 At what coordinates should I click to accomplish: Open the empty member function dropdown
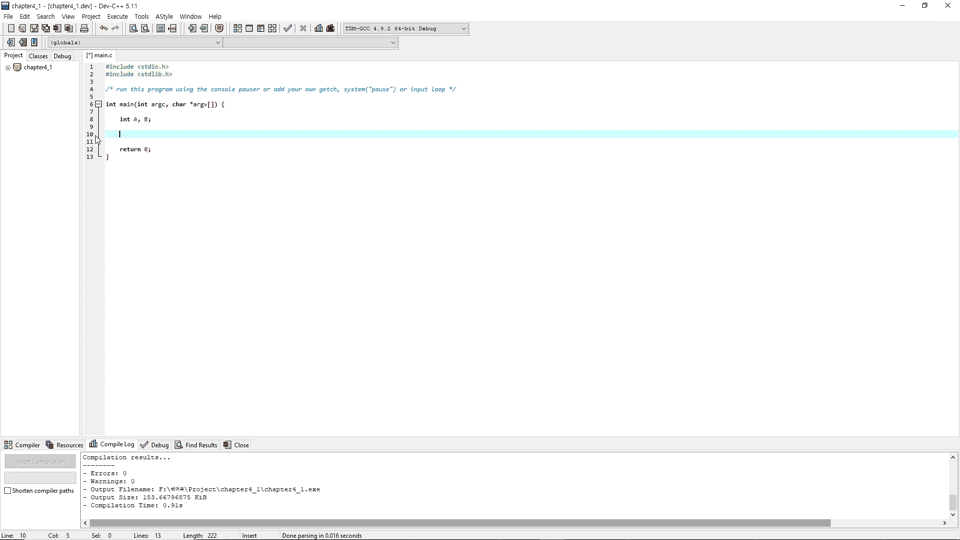[310, 42]
